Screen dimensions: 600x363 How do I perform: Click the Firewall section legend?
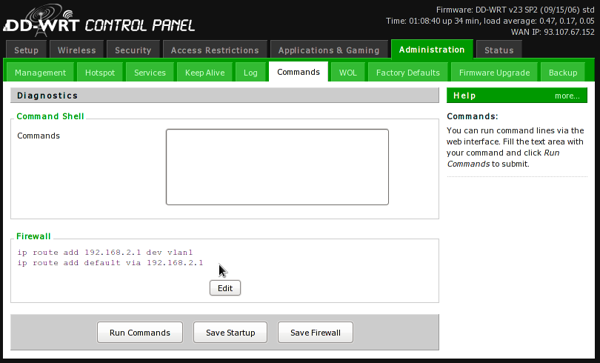(33, 236)
